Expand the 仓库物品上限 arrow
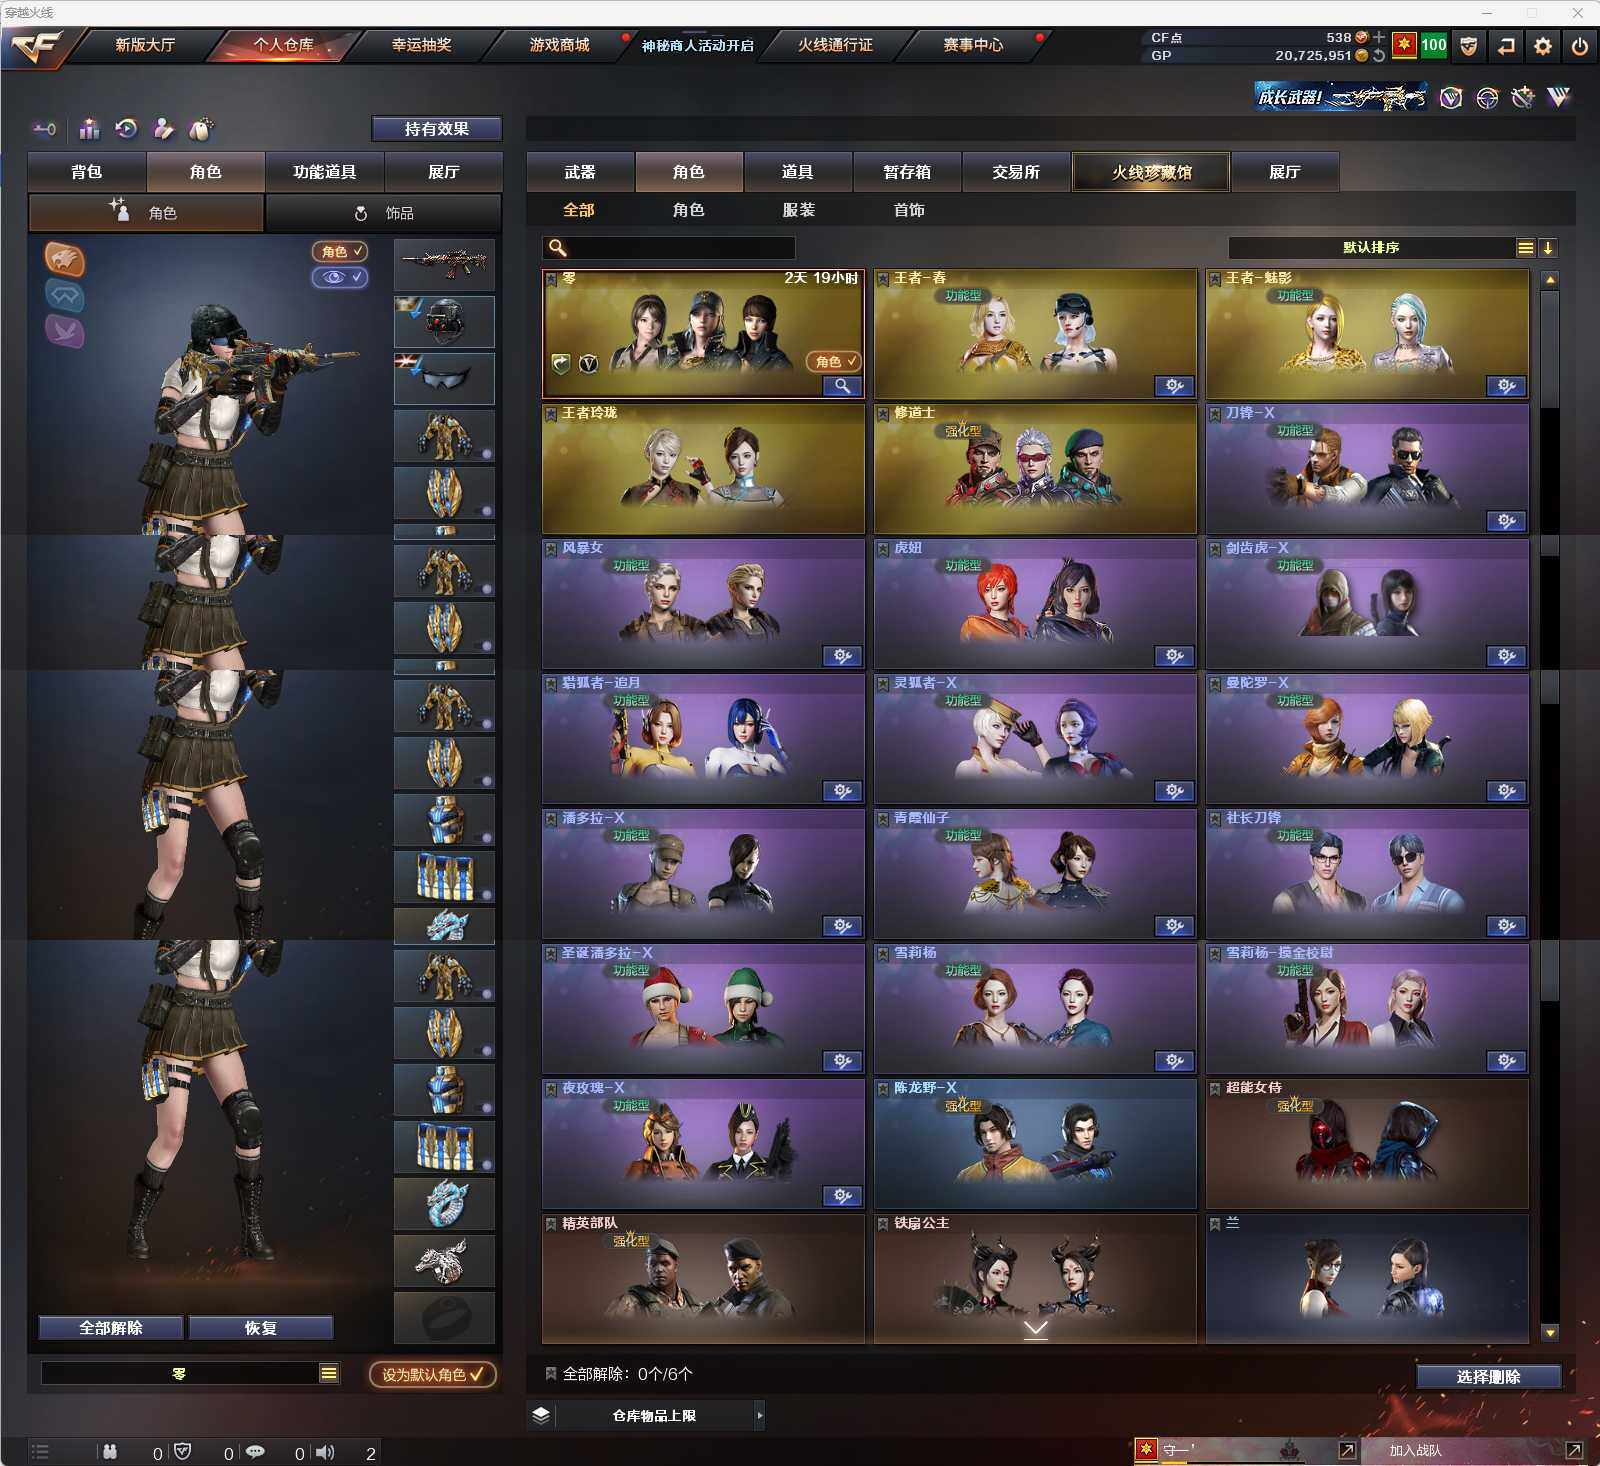 coord(759,1415)
